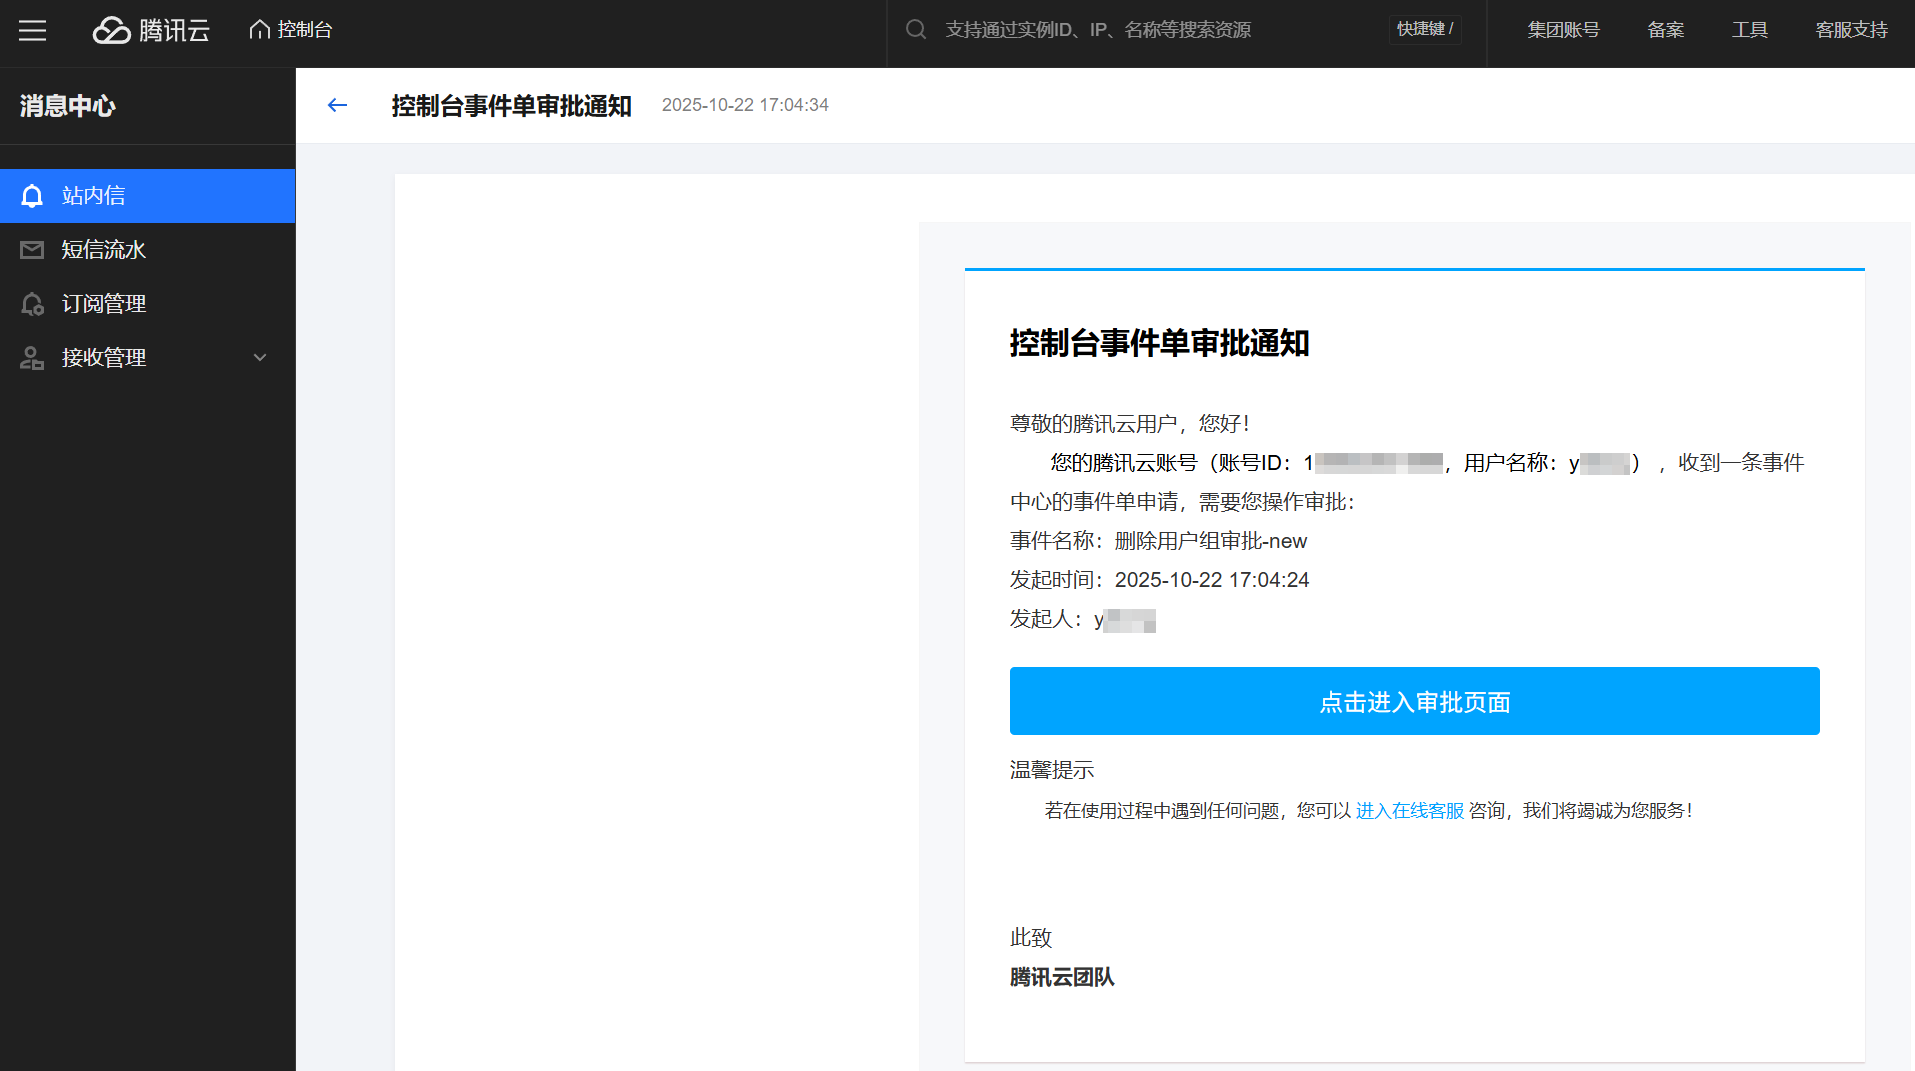Follow the 进入在线客服 link

tap(1409, 811)
